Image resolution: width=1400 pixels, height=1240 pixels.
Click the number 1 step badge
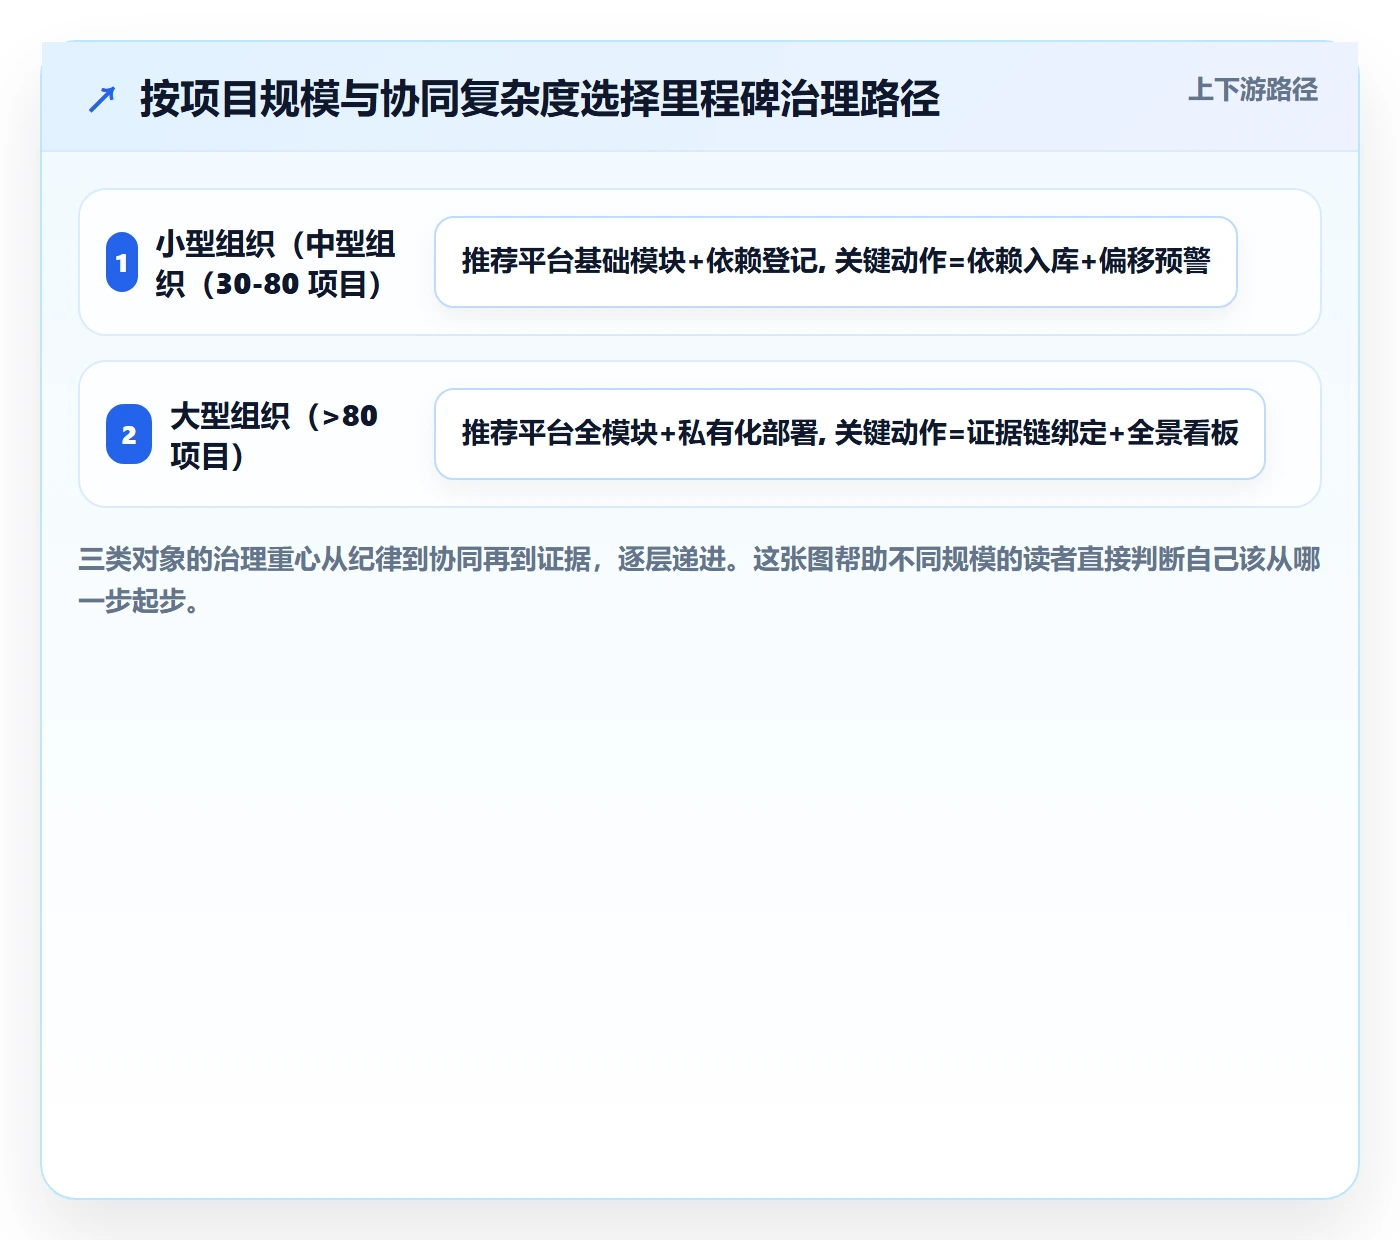122,263
